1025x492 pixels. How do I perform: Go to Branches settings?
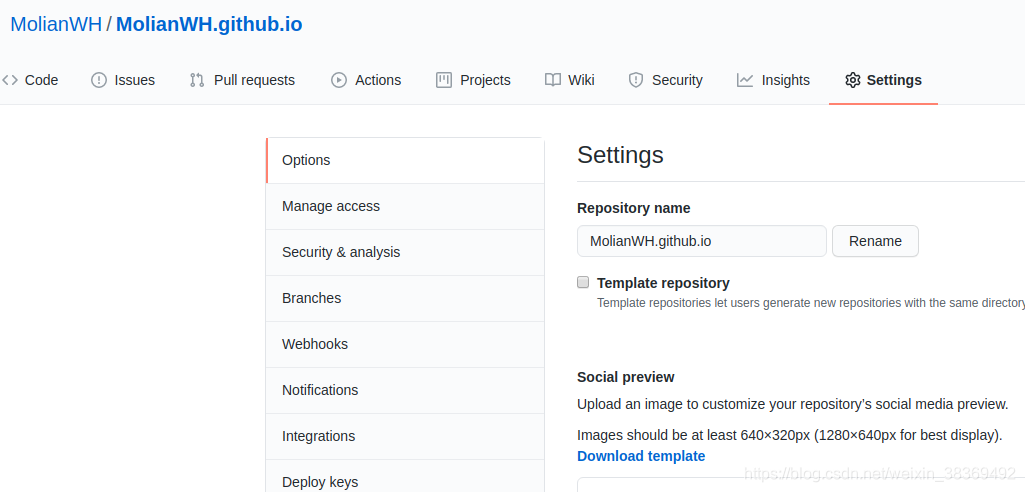405,299
